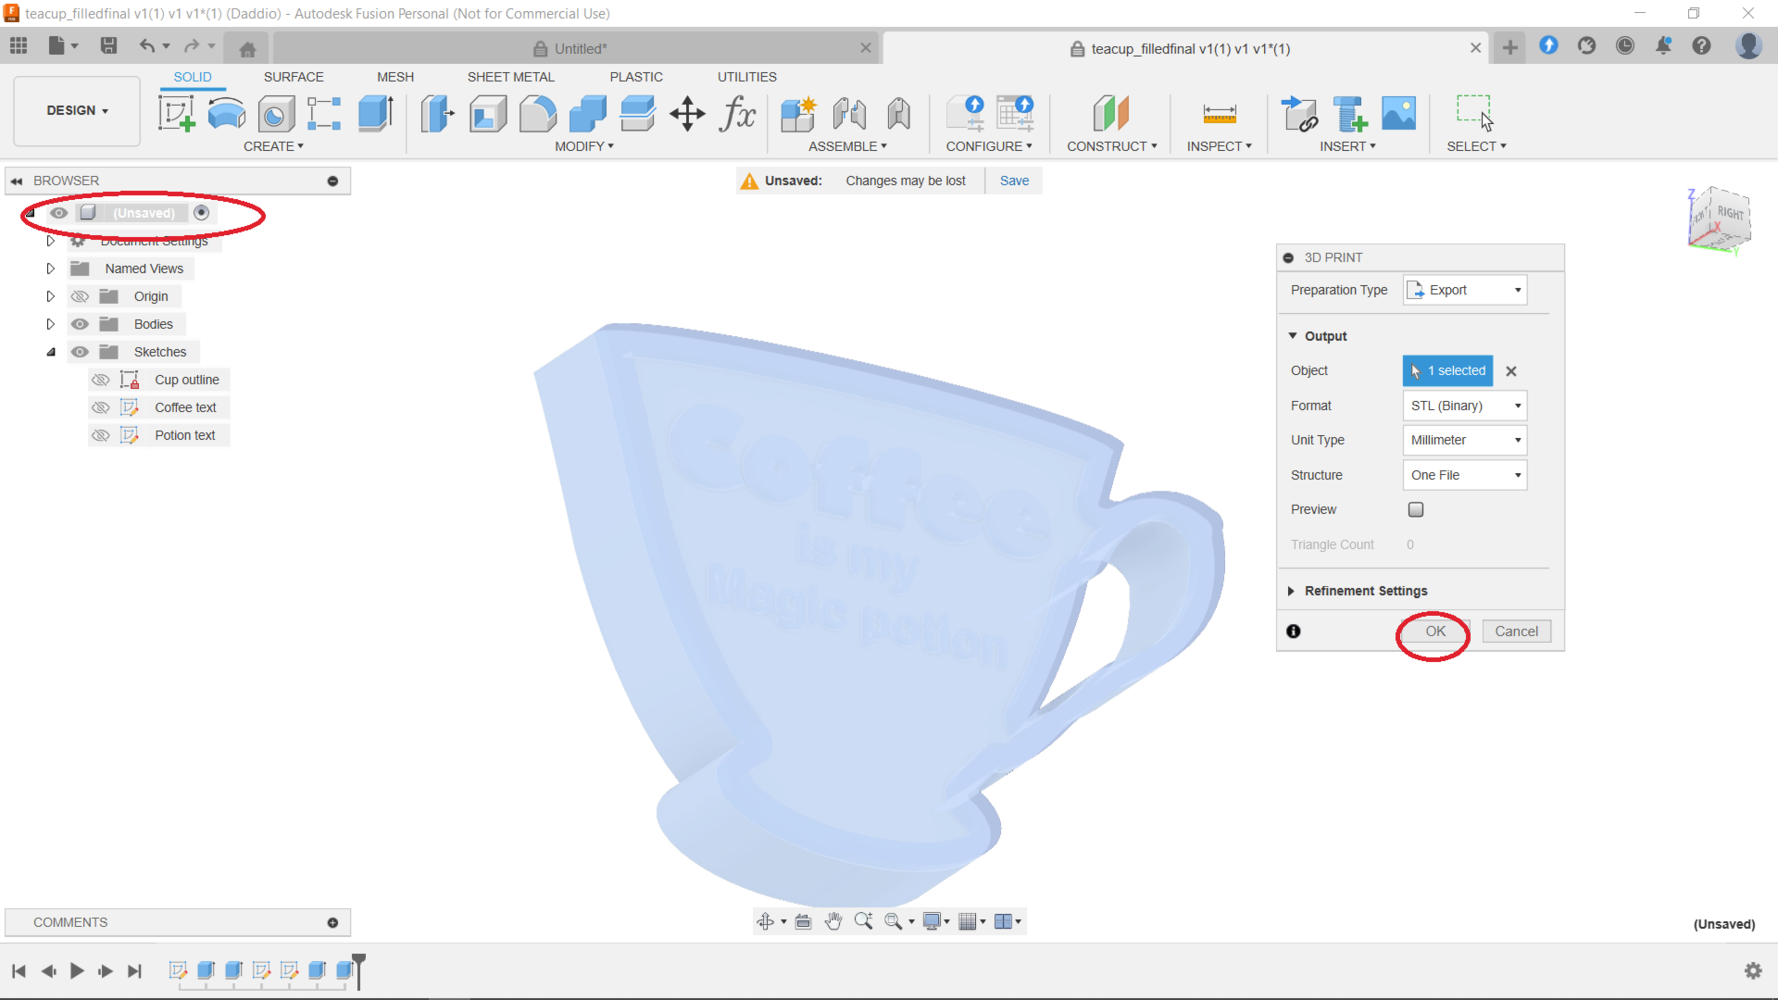
Task: Switch to the Untitled* document tab
Action: point(576,48)
